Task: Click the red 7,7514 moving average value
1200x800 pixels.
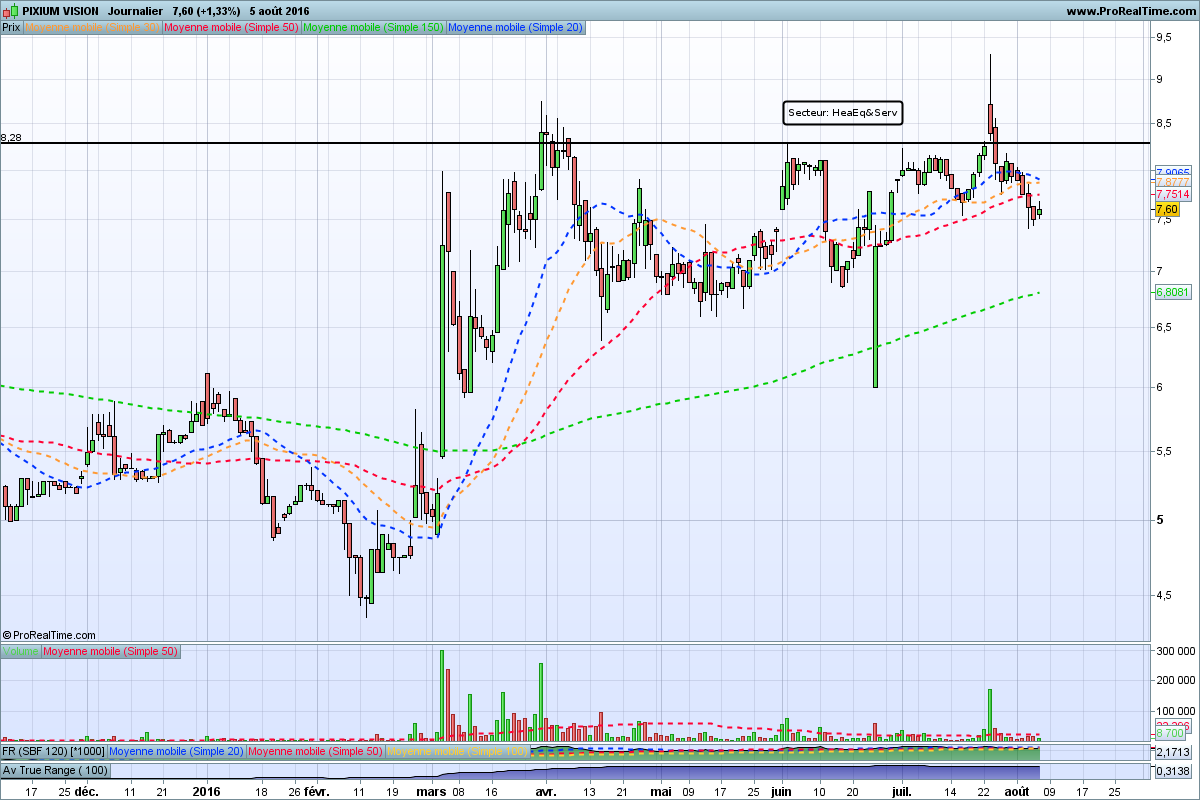Action: [x=1172, y=194]
